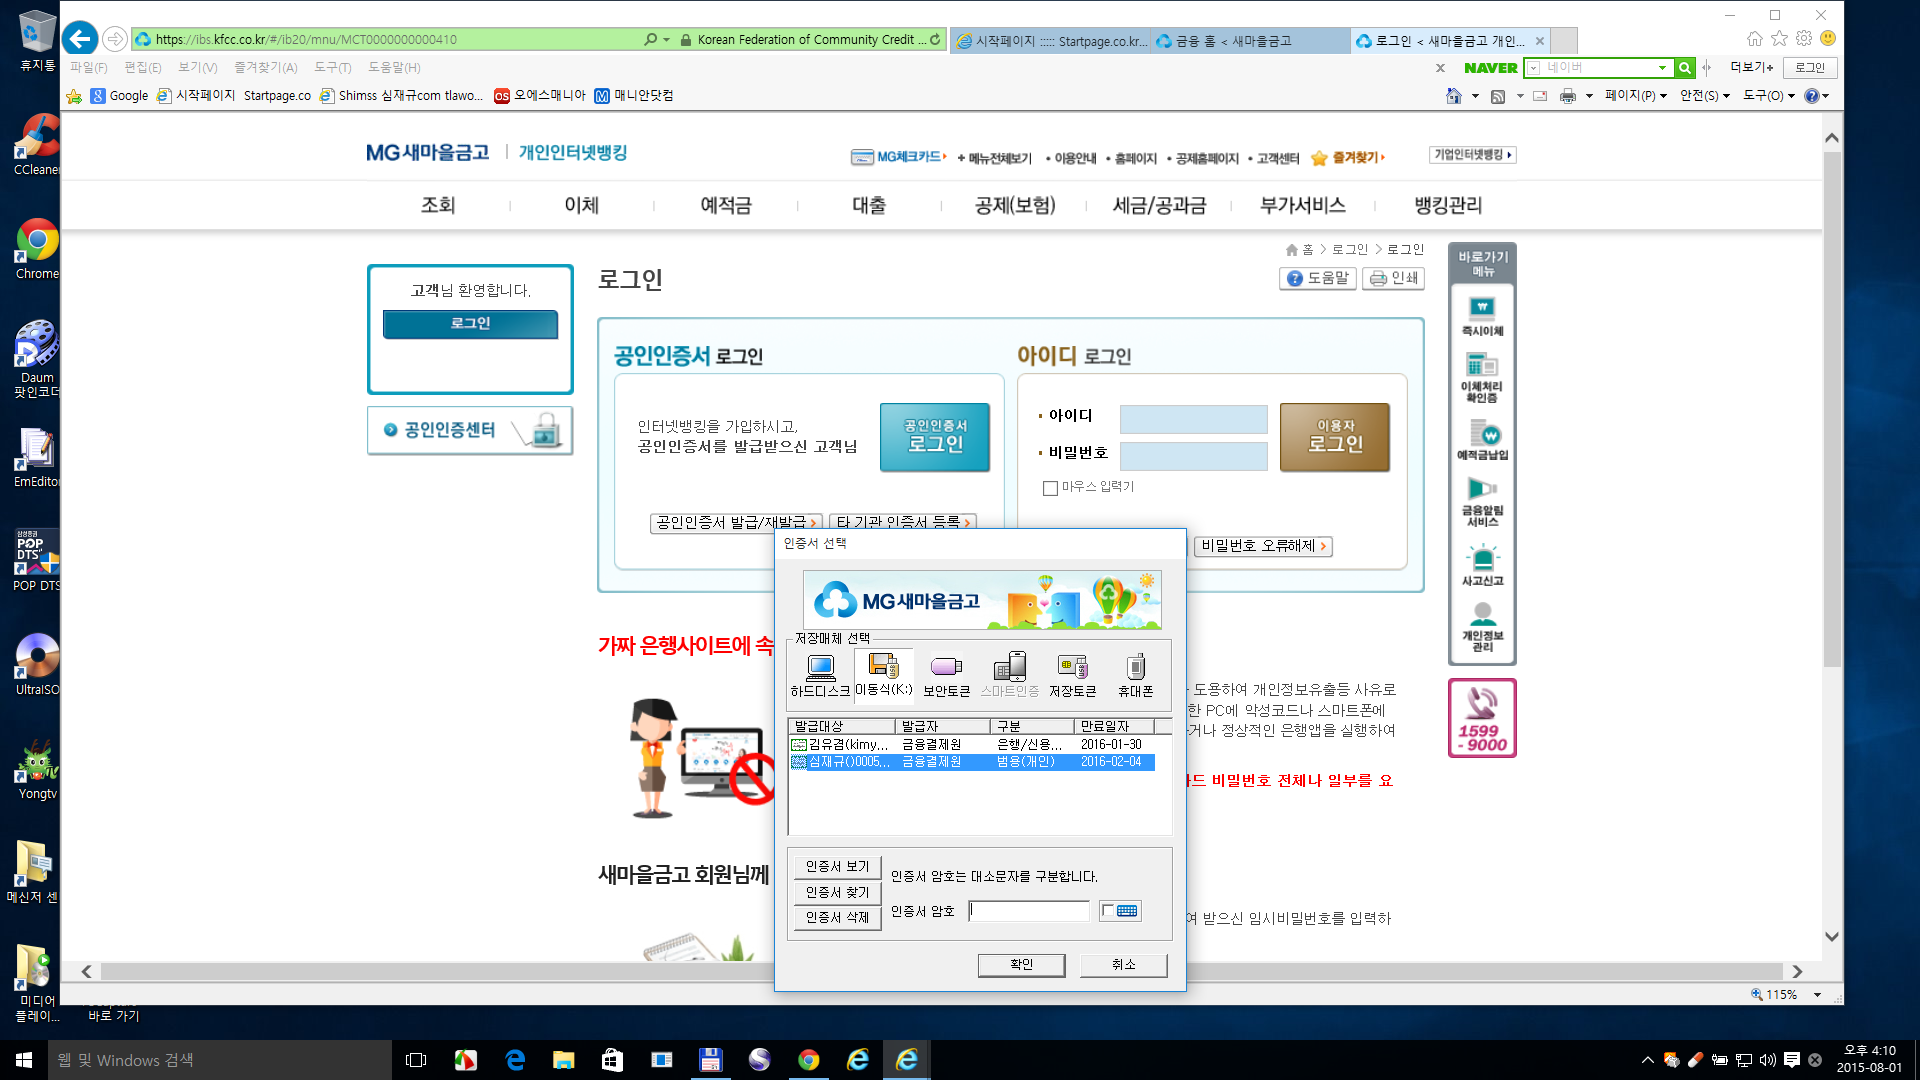
Task: Select the 휴대폰 mobile phone icon
Action: pyautogui.click(x=1136, y=675)
